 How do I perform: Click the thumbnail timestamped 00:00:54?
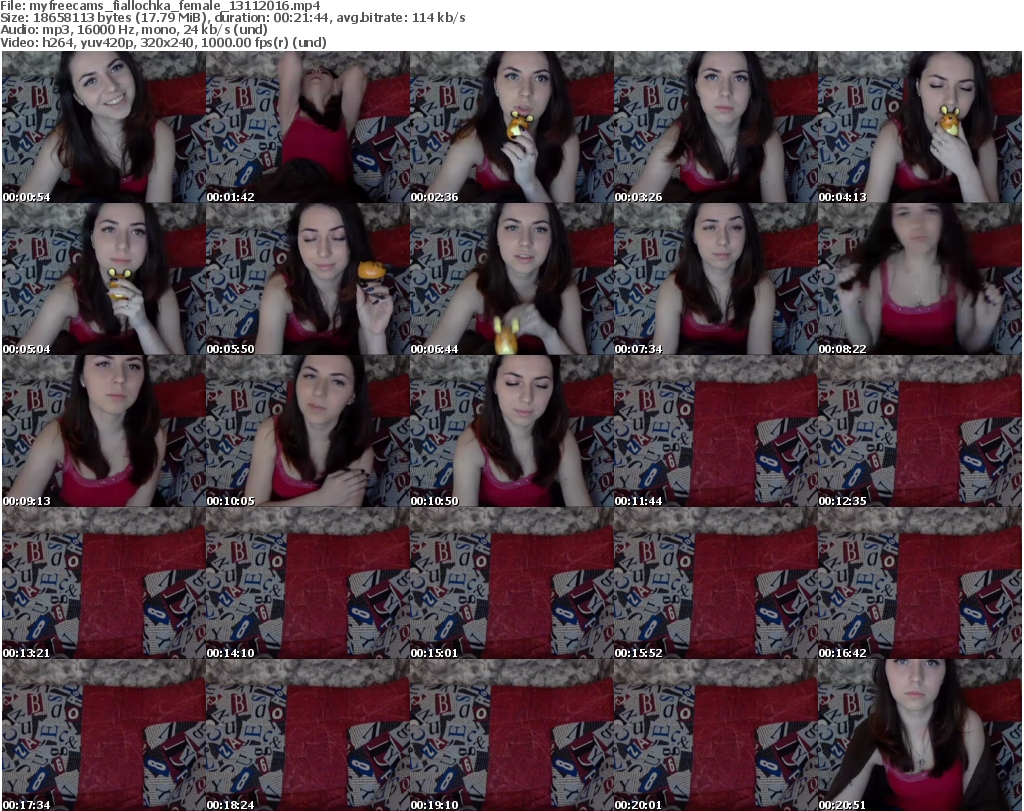(103, 127)
